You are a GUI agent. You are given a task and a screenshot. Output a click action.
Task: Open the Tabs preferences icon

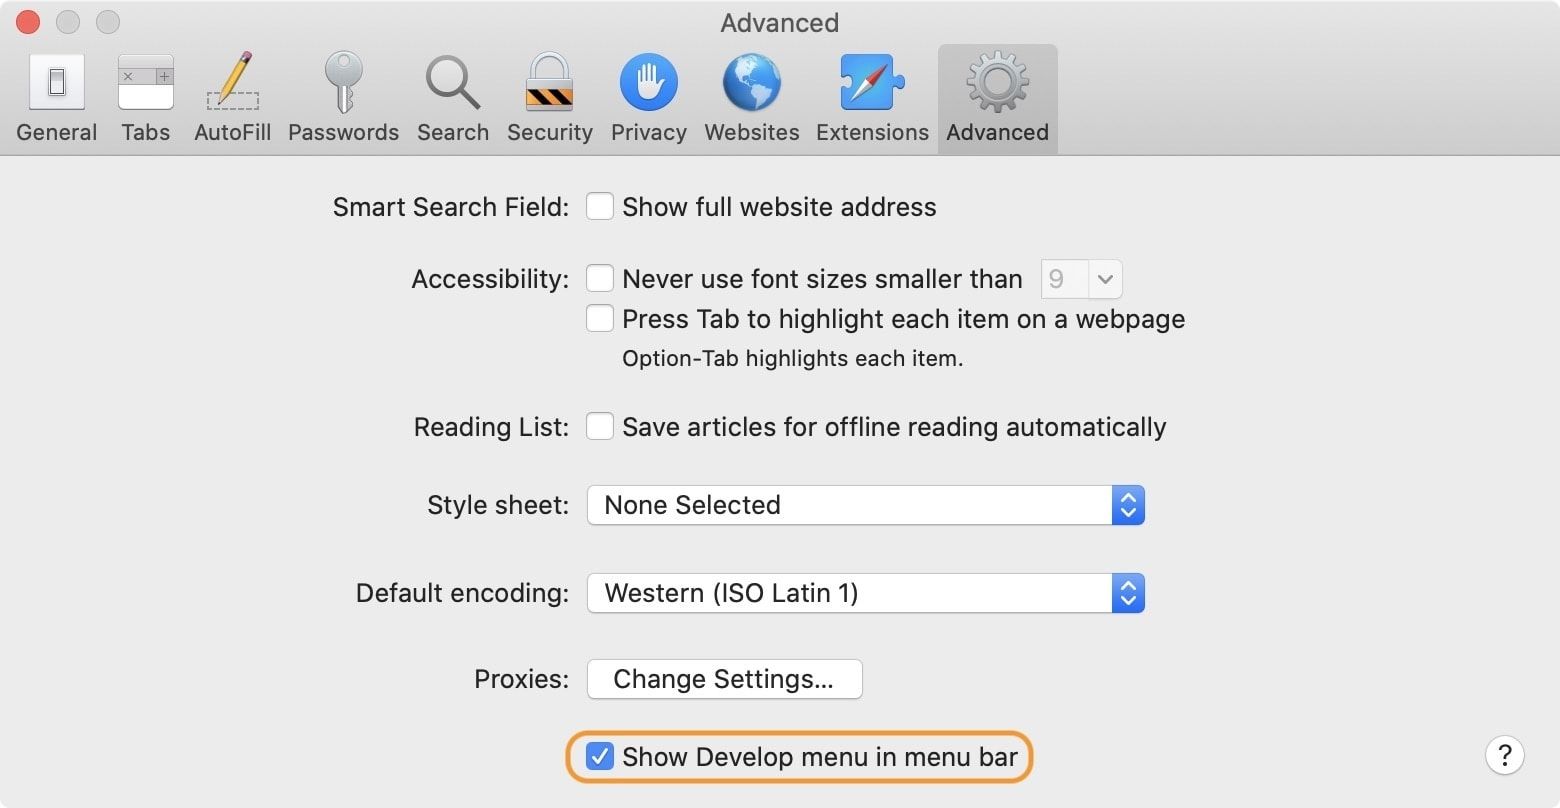click(145, 83)
